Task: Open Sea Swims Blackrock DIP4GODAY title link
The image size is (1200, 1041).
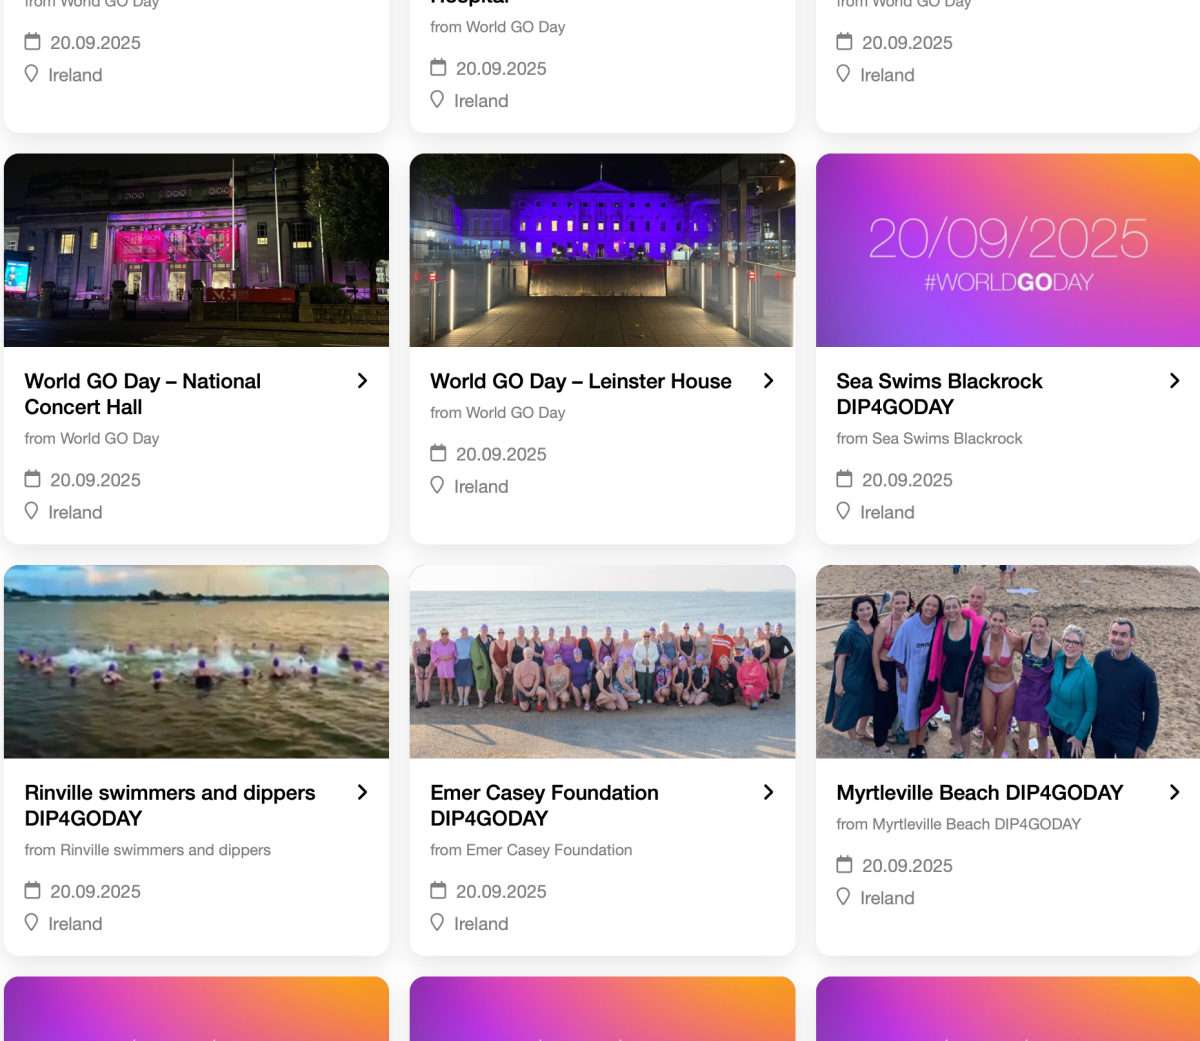Action: pyautogui.click(x=938, y=394)
